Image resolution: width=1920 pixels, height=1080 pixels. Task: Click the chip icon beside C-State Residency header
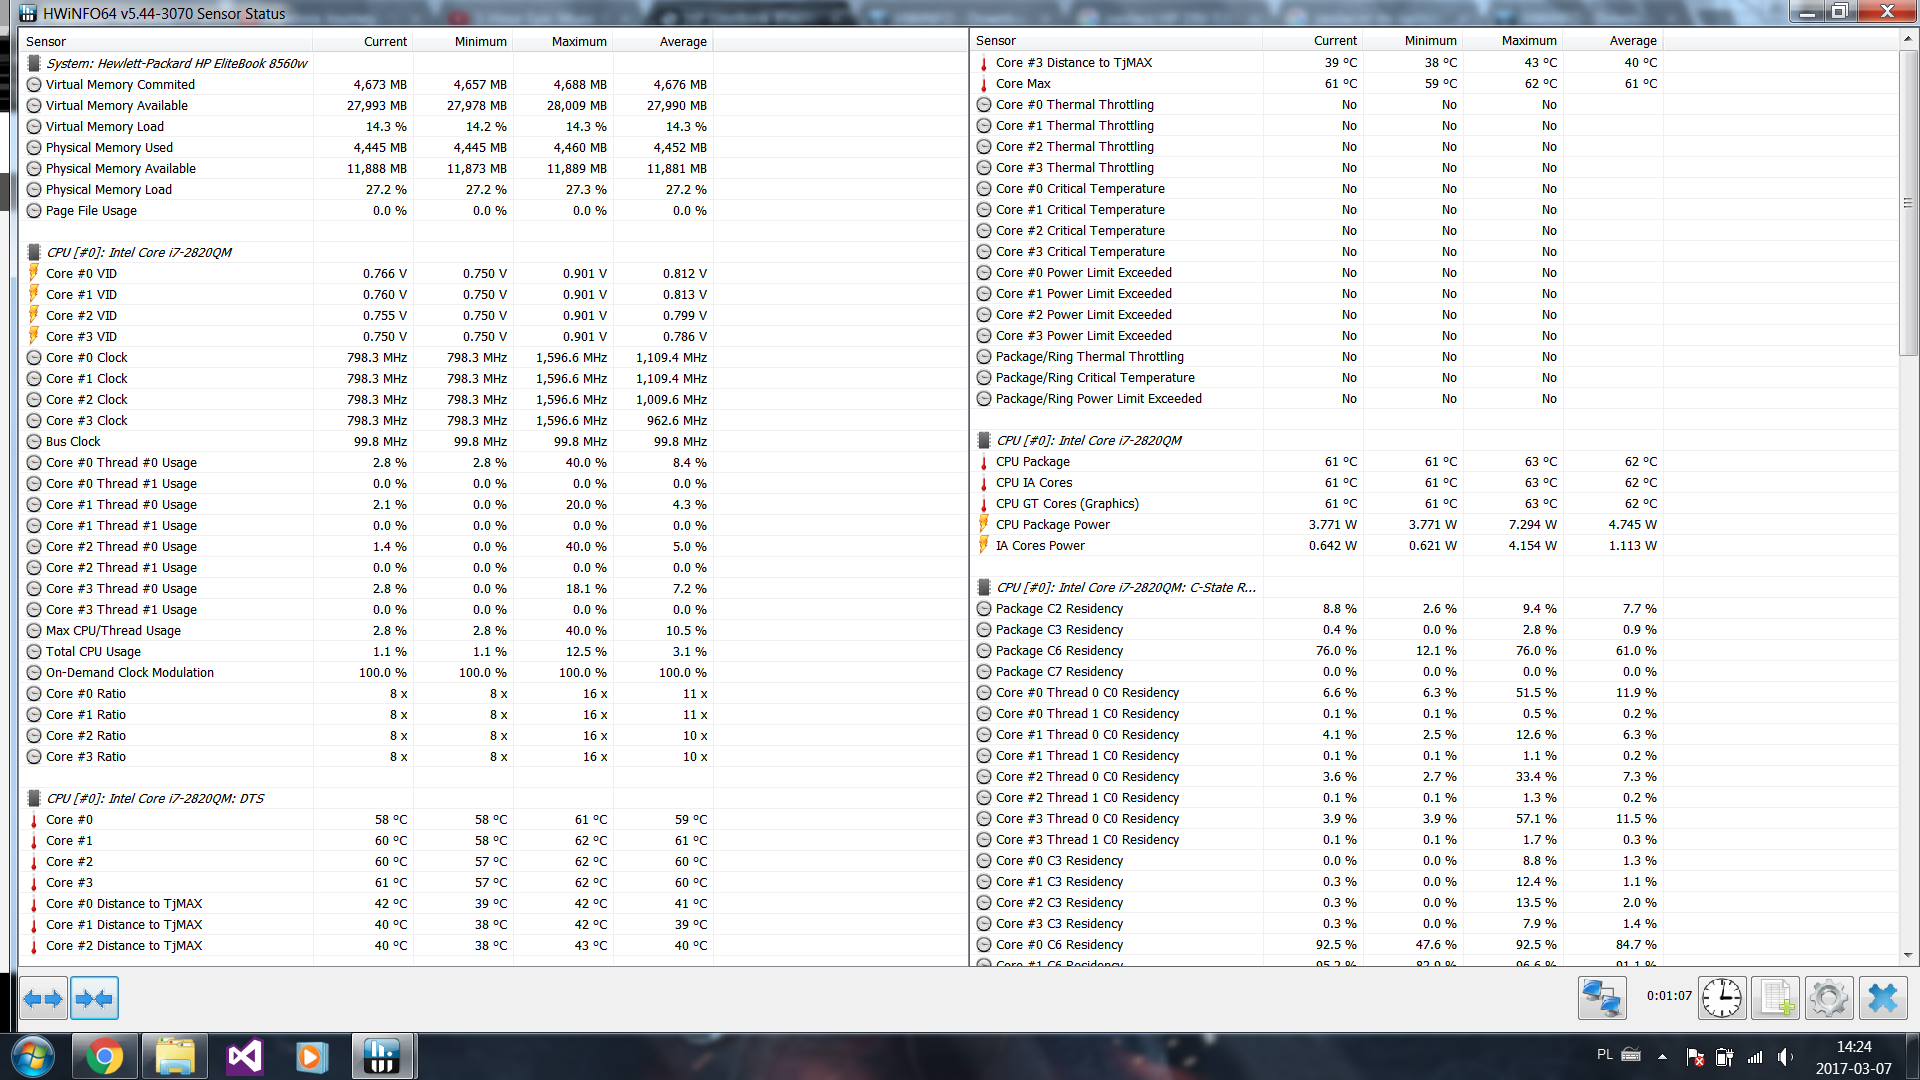pyautogui.click(x=984, y=587)
